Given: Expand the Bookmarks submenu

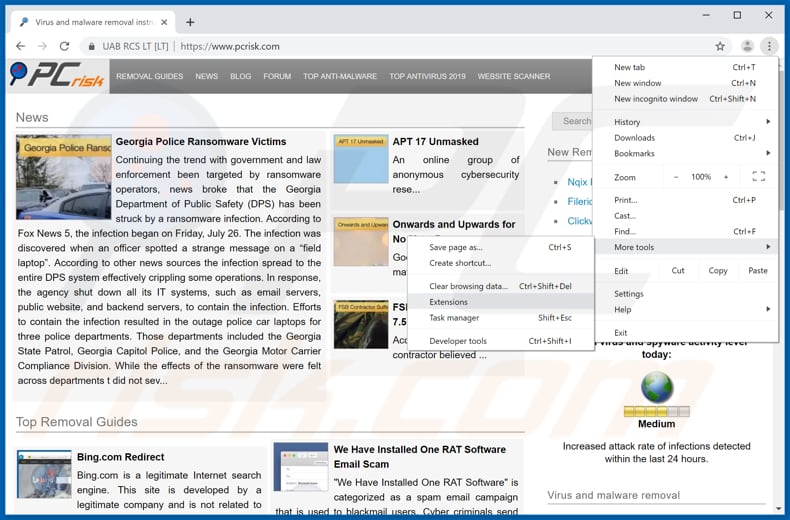Looking at the screenshot, I should point(690,153).
